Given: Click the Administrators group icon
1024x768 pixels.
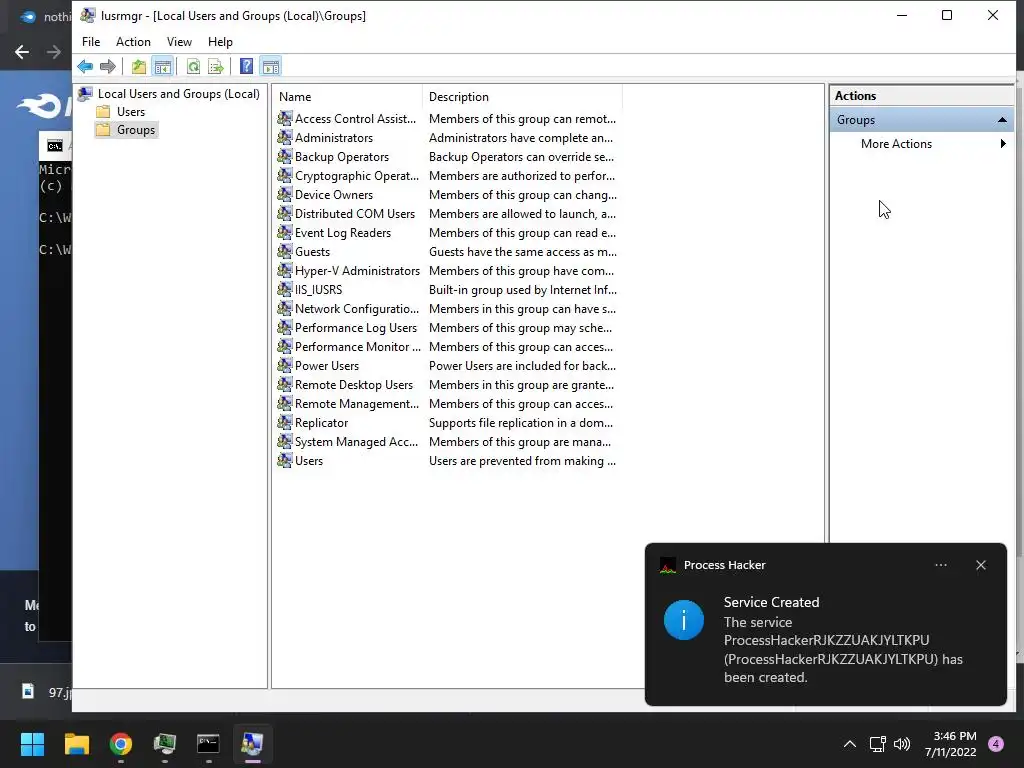Looking at the screenshot, I should click(x=285, y=137).
